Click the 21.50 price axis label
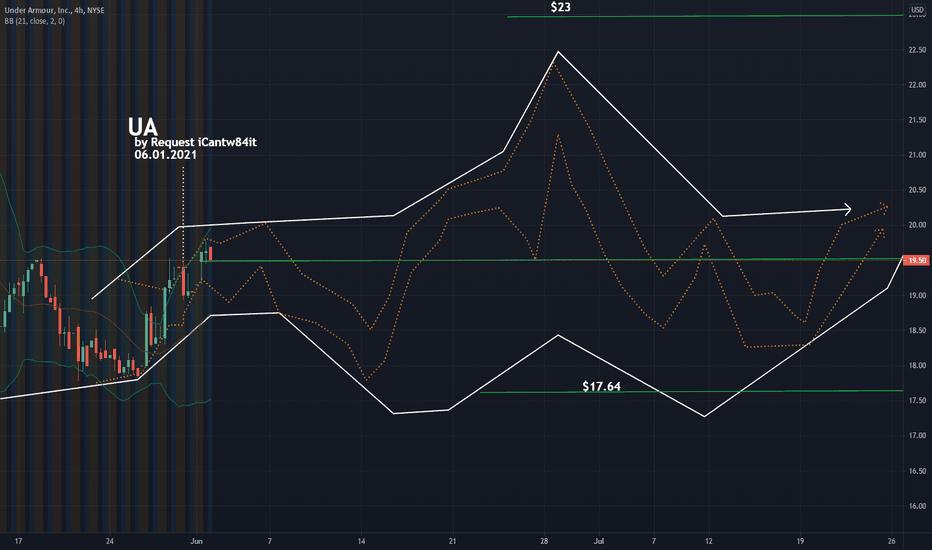 917,120
